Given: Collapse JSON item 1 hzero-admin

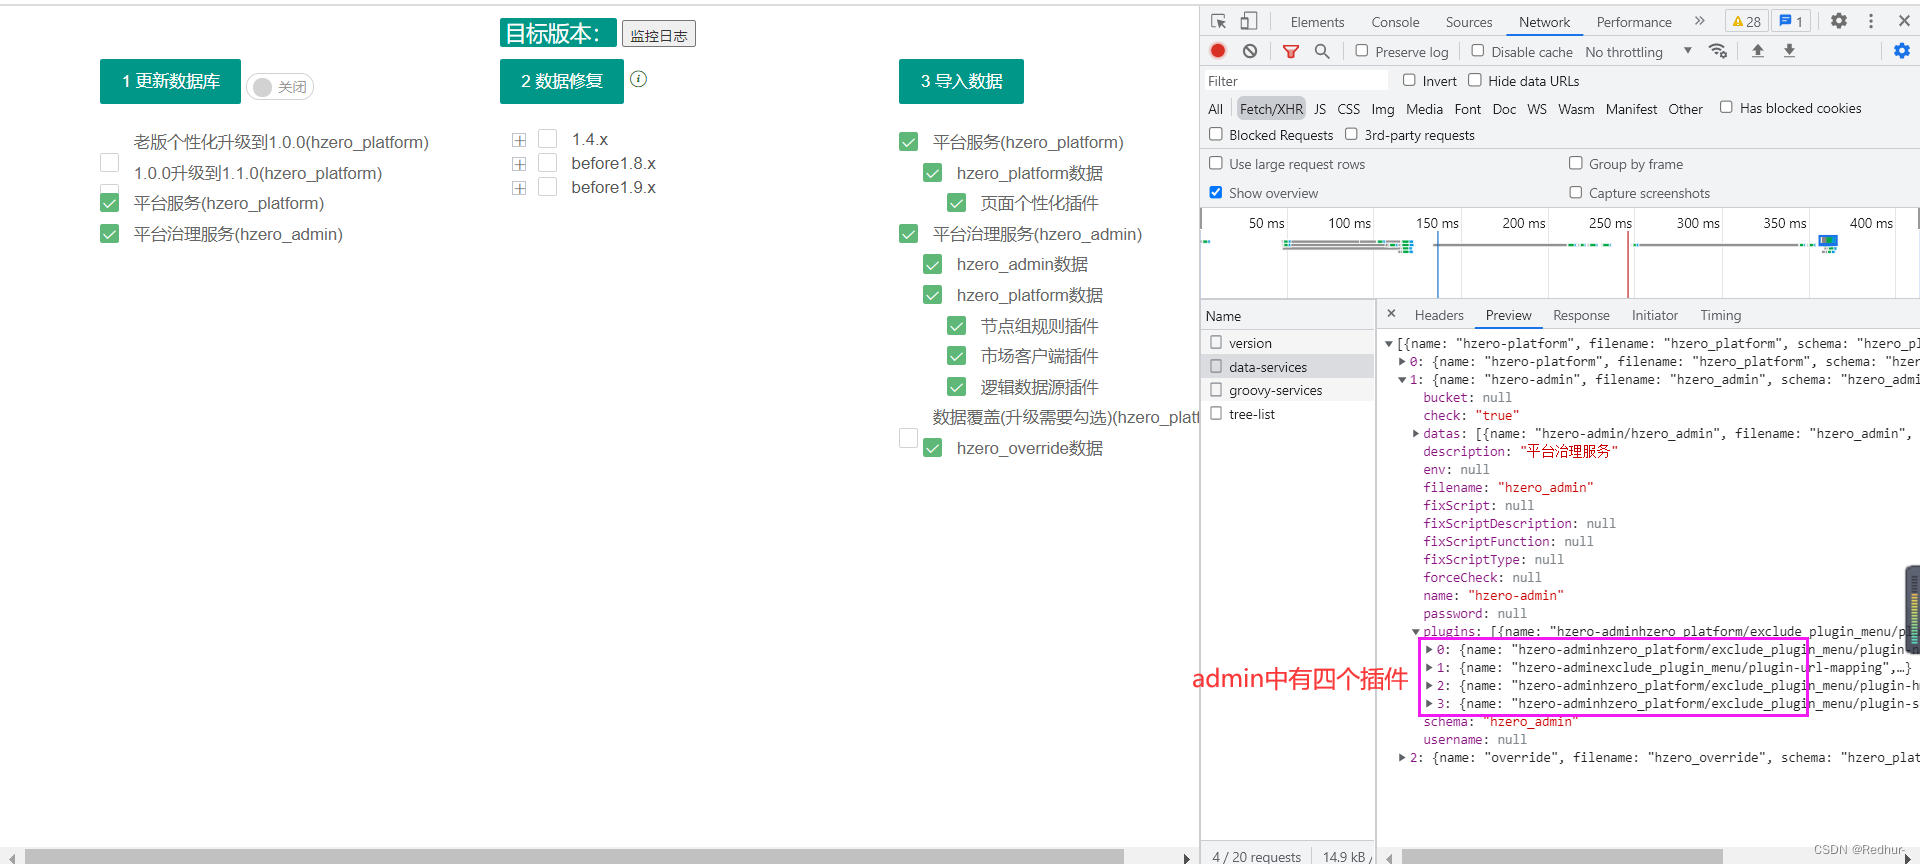Looking at the screenshot, I should [x=1402, y=380].
